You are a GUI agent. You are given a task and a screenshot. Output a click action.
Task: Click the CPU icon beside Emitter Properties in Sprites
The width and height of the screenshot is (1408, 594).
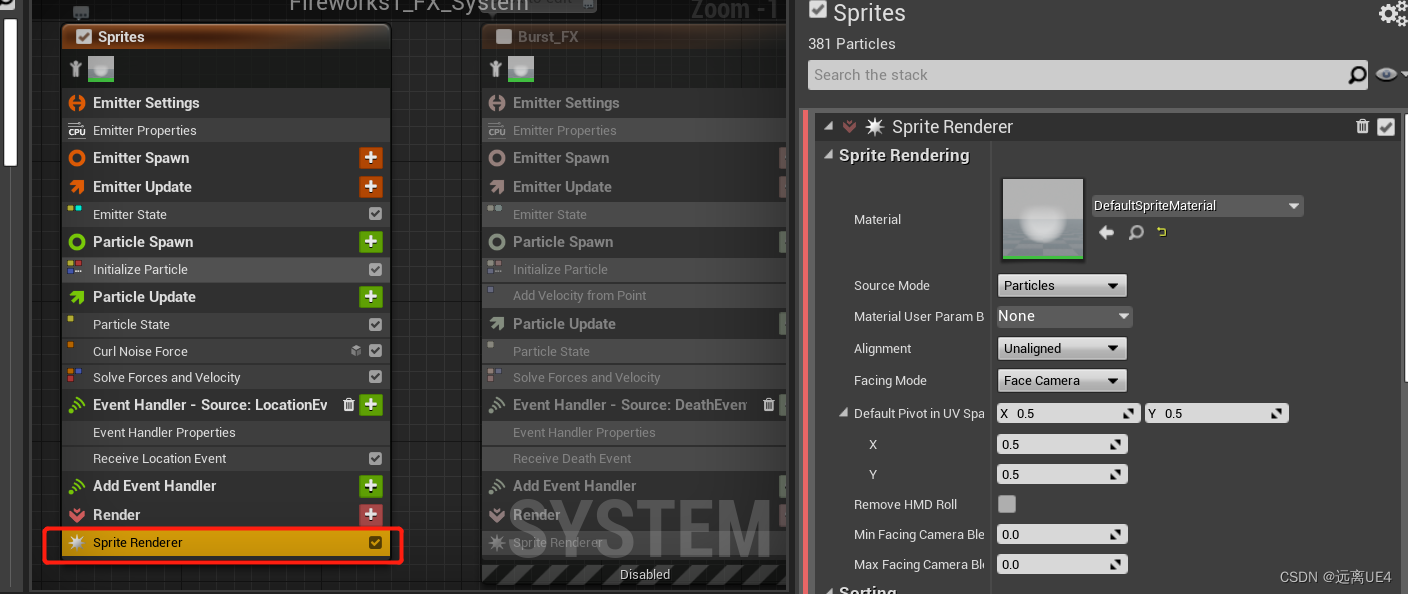(x=77, y=131)
